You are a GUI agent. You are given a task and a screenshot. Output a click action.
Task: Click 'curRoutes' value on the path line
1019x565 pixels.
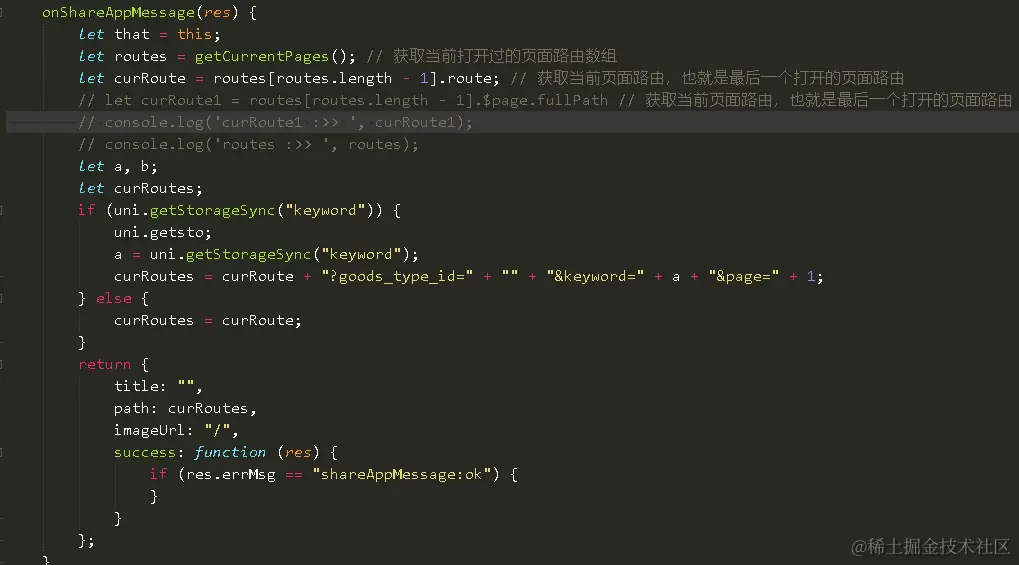(x=208, y=408)
